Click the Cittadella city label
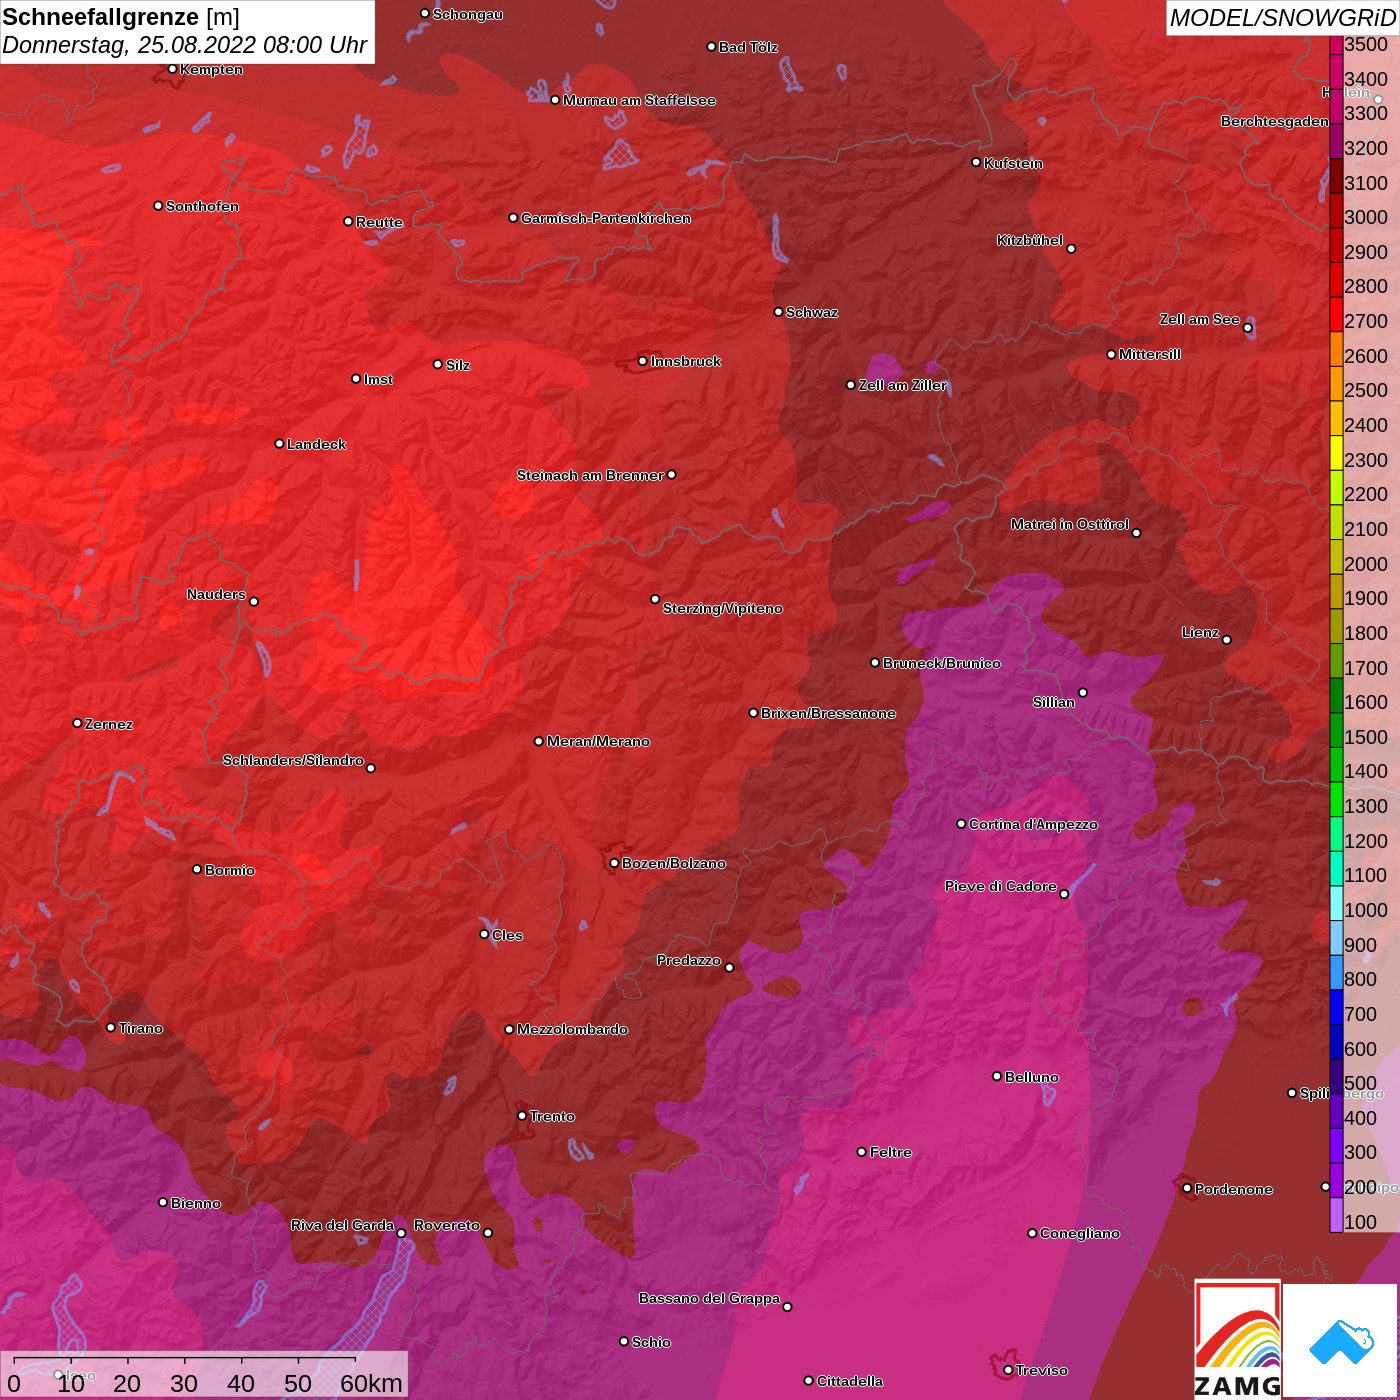 (x=850, y=1381)
